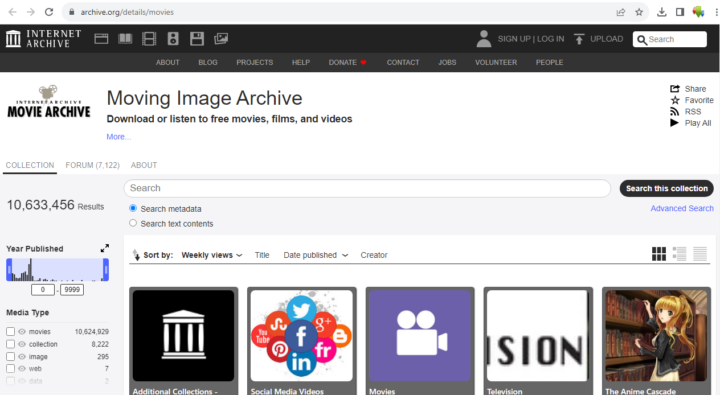
Task: Open the ABOUT tab below the header
Action: (144, 165)
